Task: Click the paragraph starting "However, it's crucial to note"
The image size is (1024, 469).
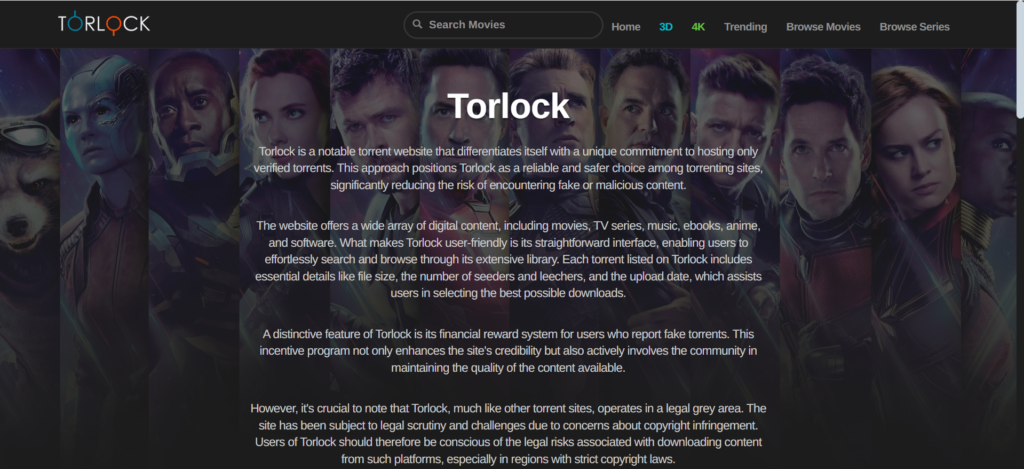Action: (508, 434)
